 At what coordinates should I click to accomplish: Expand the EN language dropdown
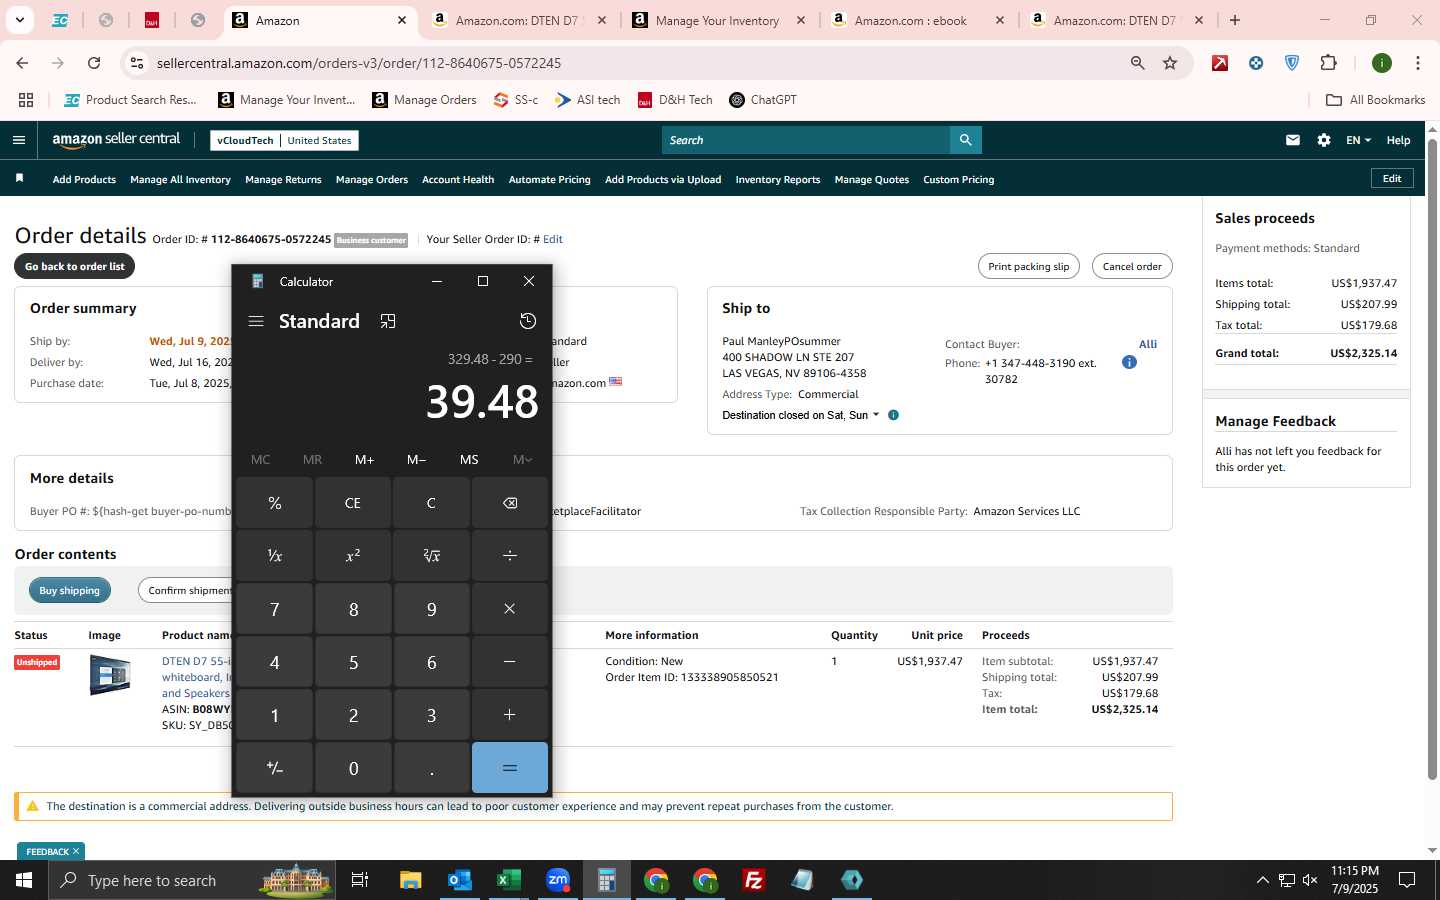pos(1358,140)
